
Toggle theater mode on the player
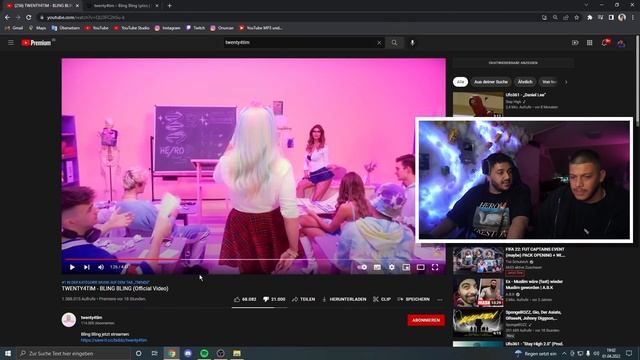pos(420,267)
